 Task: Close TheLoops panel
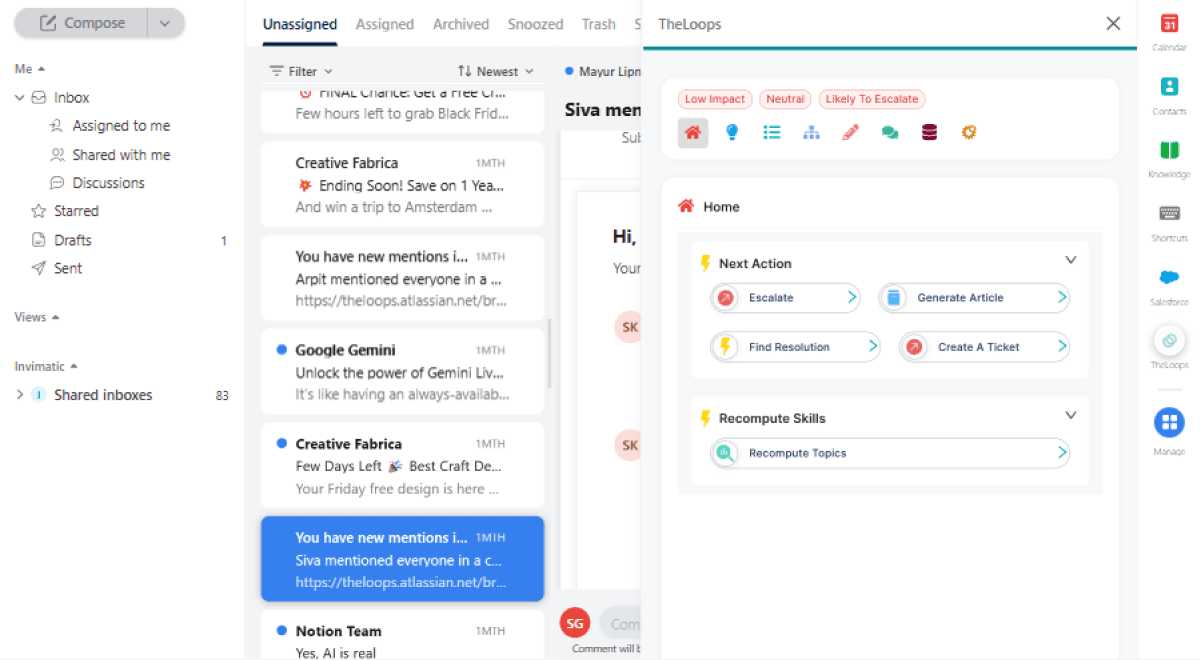point(1113,23)
